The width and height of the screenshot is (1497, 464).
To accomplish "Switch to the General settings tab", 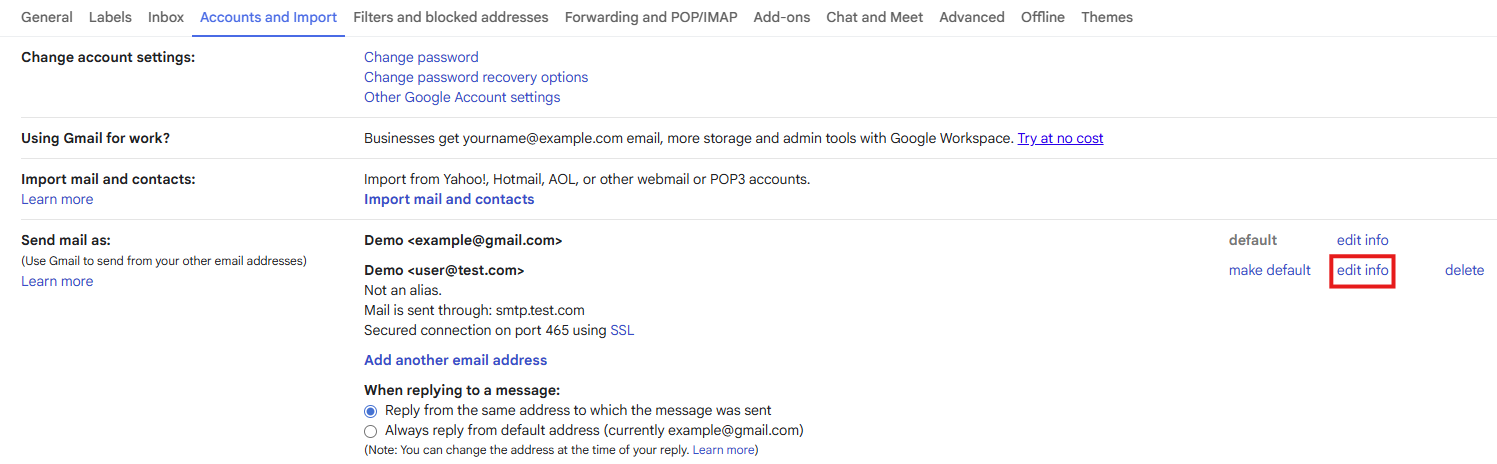I will (47, 17).
